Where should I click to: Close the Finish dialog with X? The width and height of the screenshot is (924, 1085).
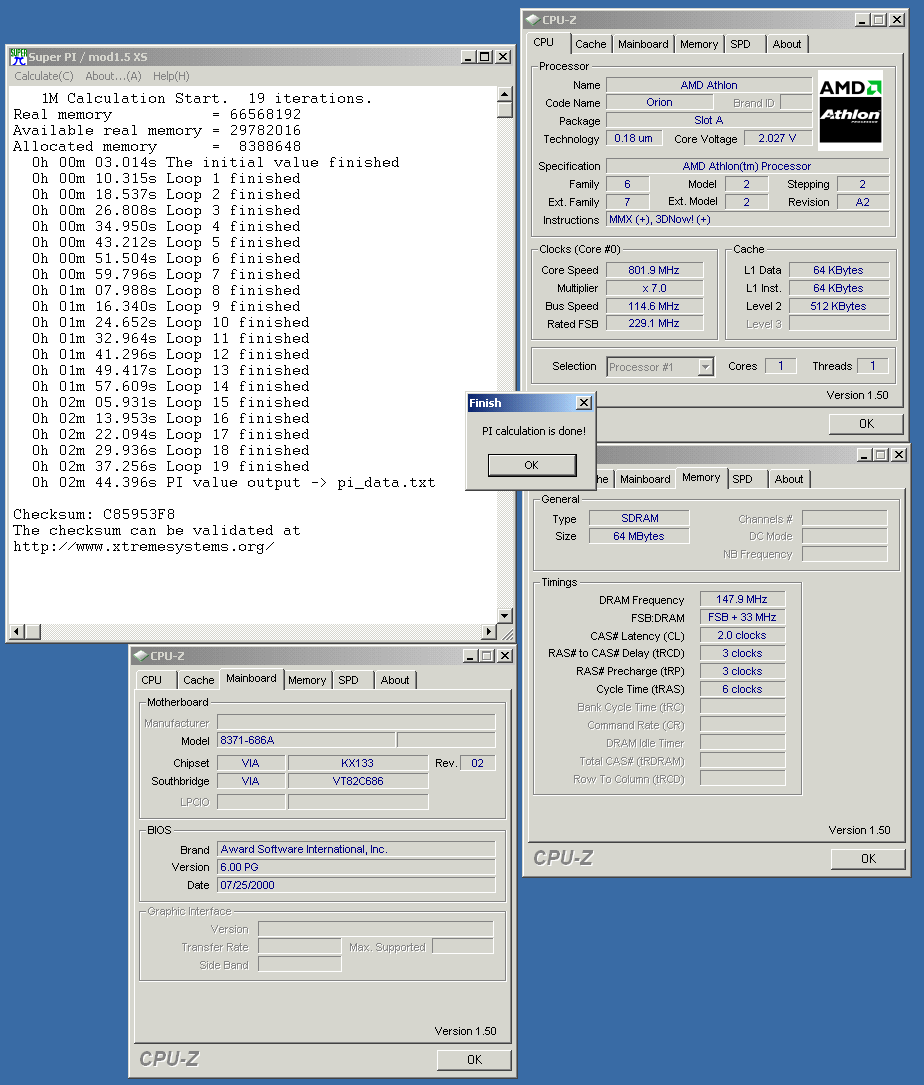tap(583, 402)
